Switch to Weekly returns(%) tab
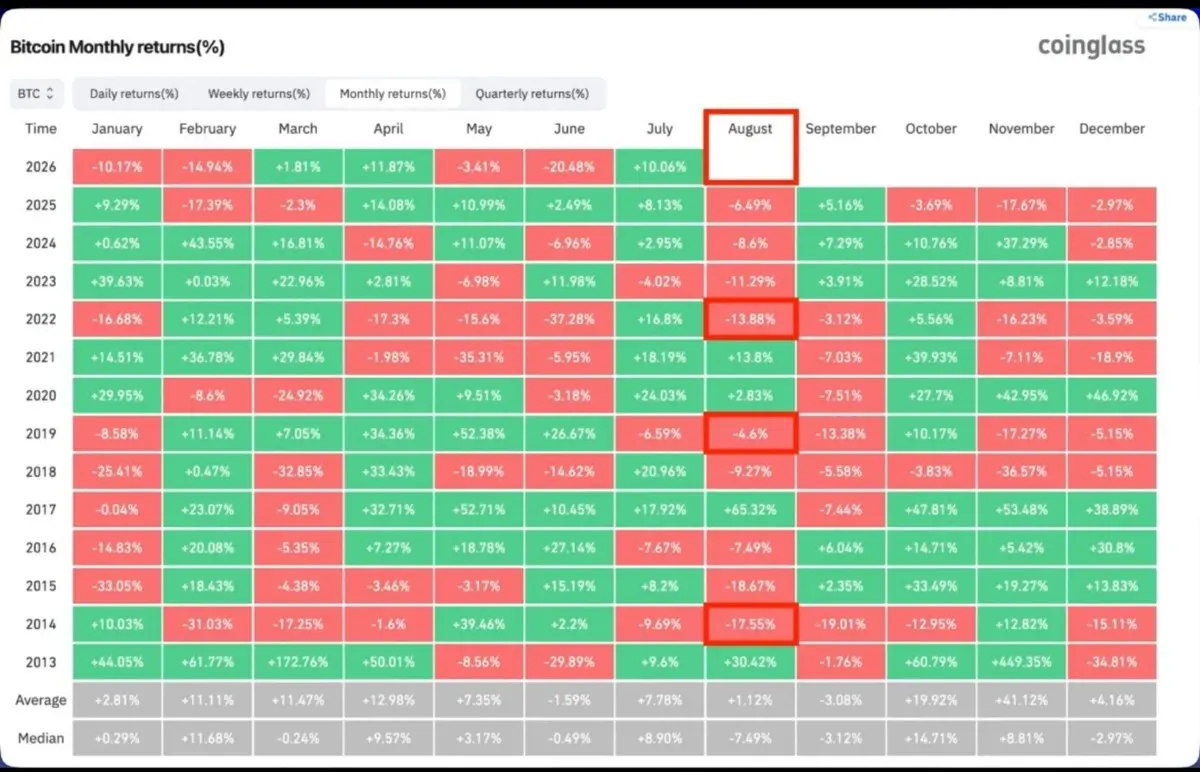1200x772 pixels. pos(259,94)
